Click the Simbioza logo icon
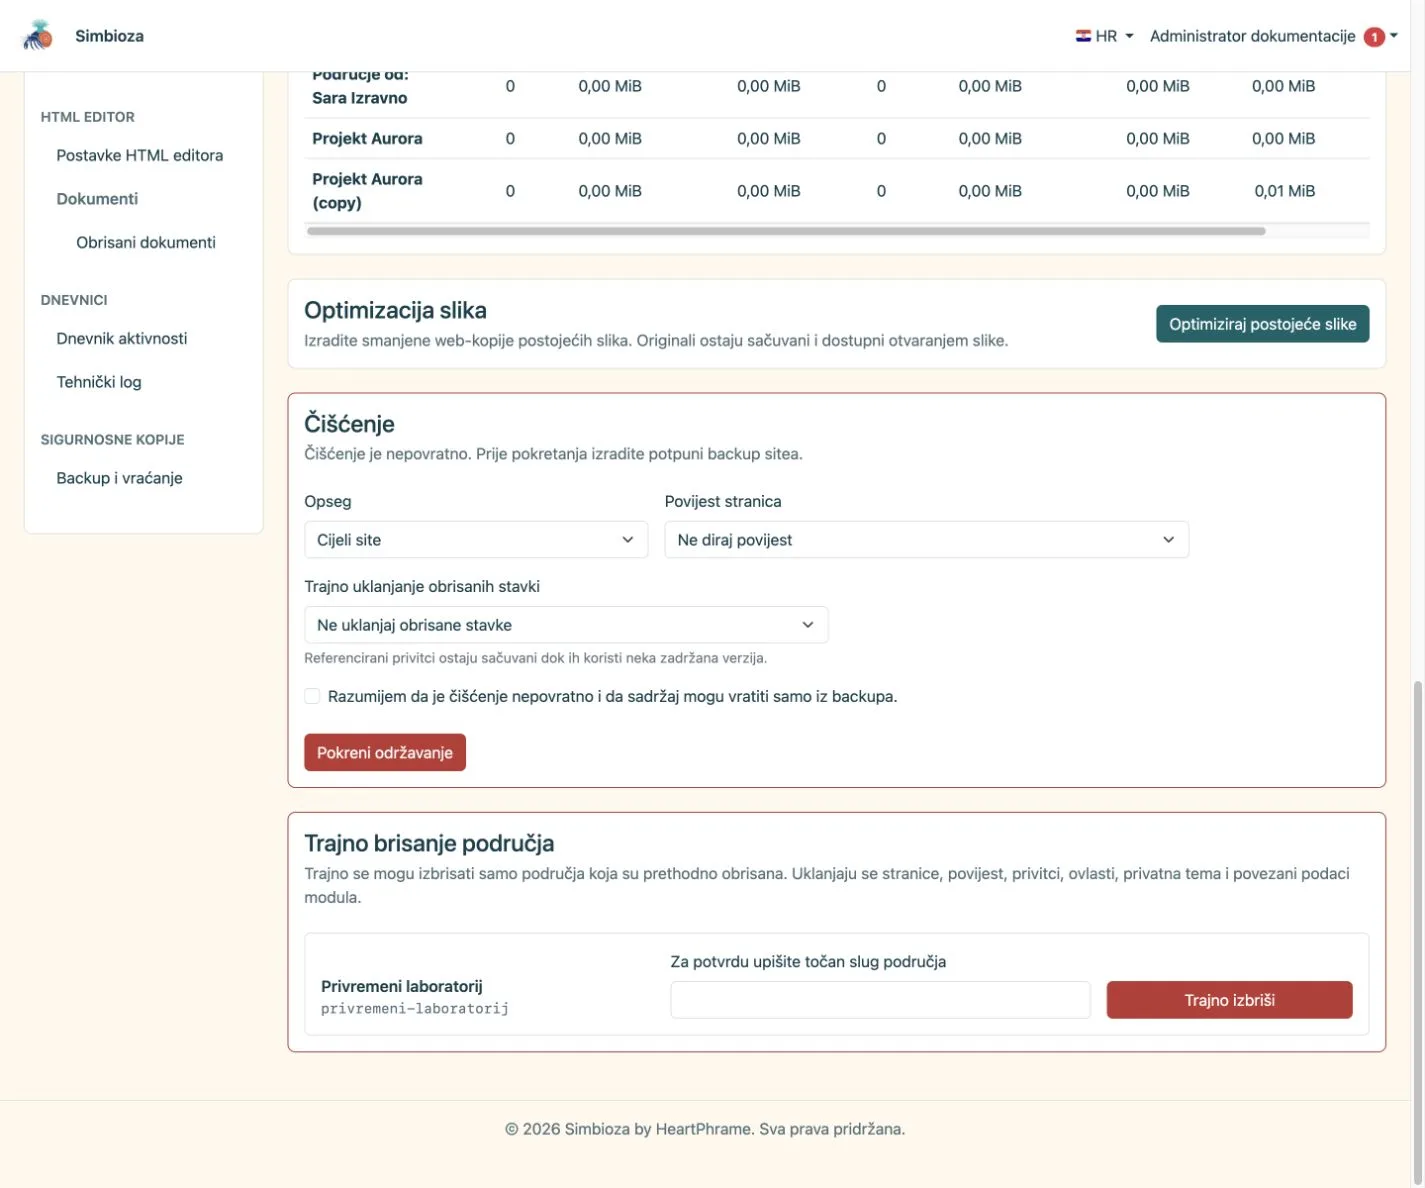The width and height of the screenshot is (1425, 1188). tap(38, 35)
